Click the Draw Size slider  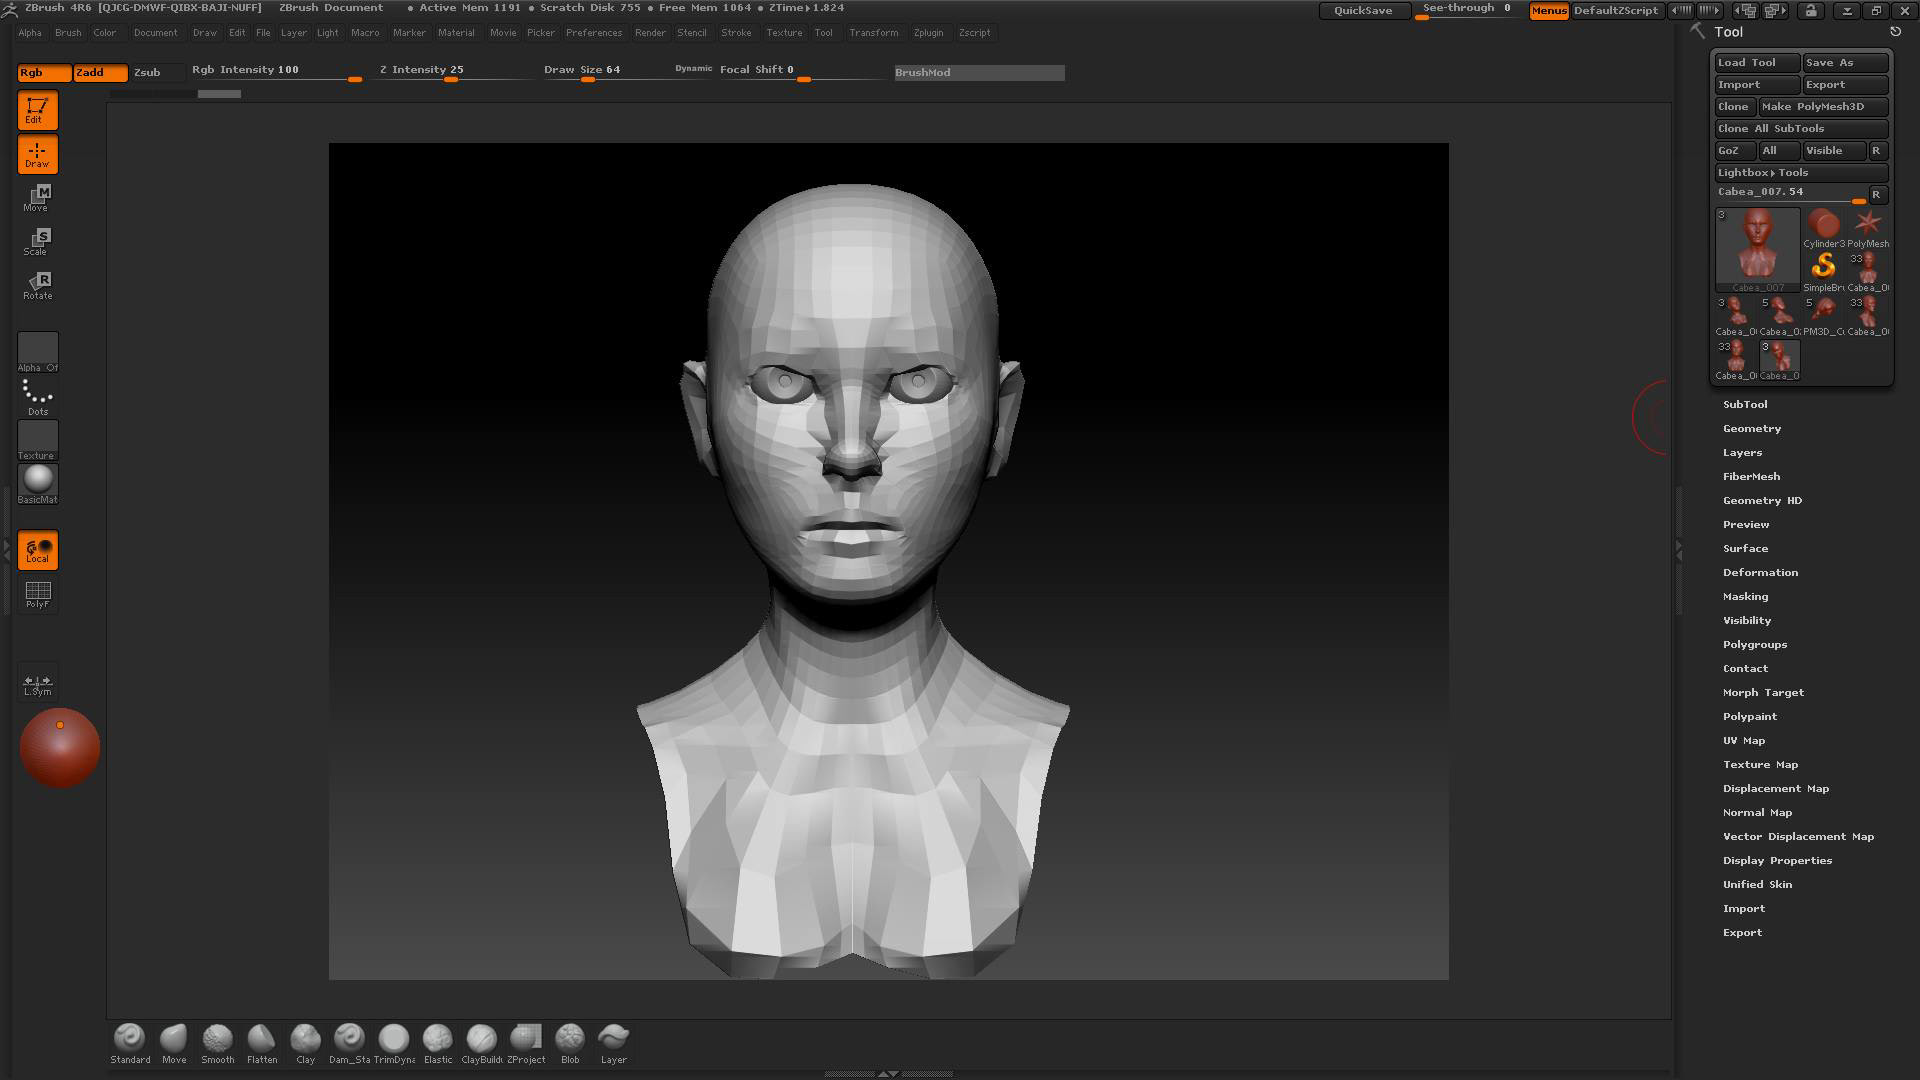tap(590, 72)
